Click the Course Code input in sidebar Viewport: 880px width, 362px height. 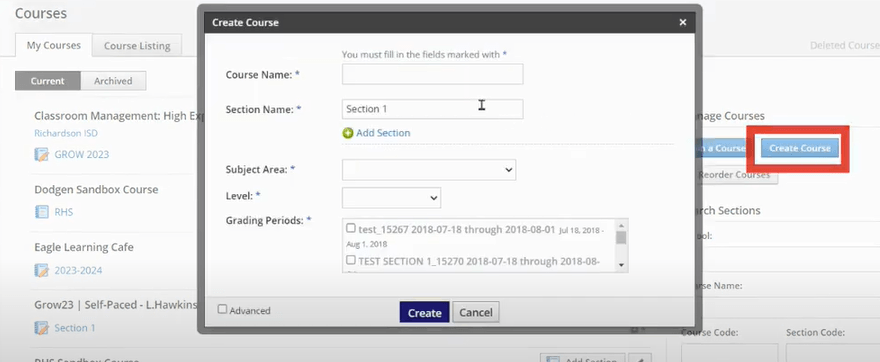[730, 352]
